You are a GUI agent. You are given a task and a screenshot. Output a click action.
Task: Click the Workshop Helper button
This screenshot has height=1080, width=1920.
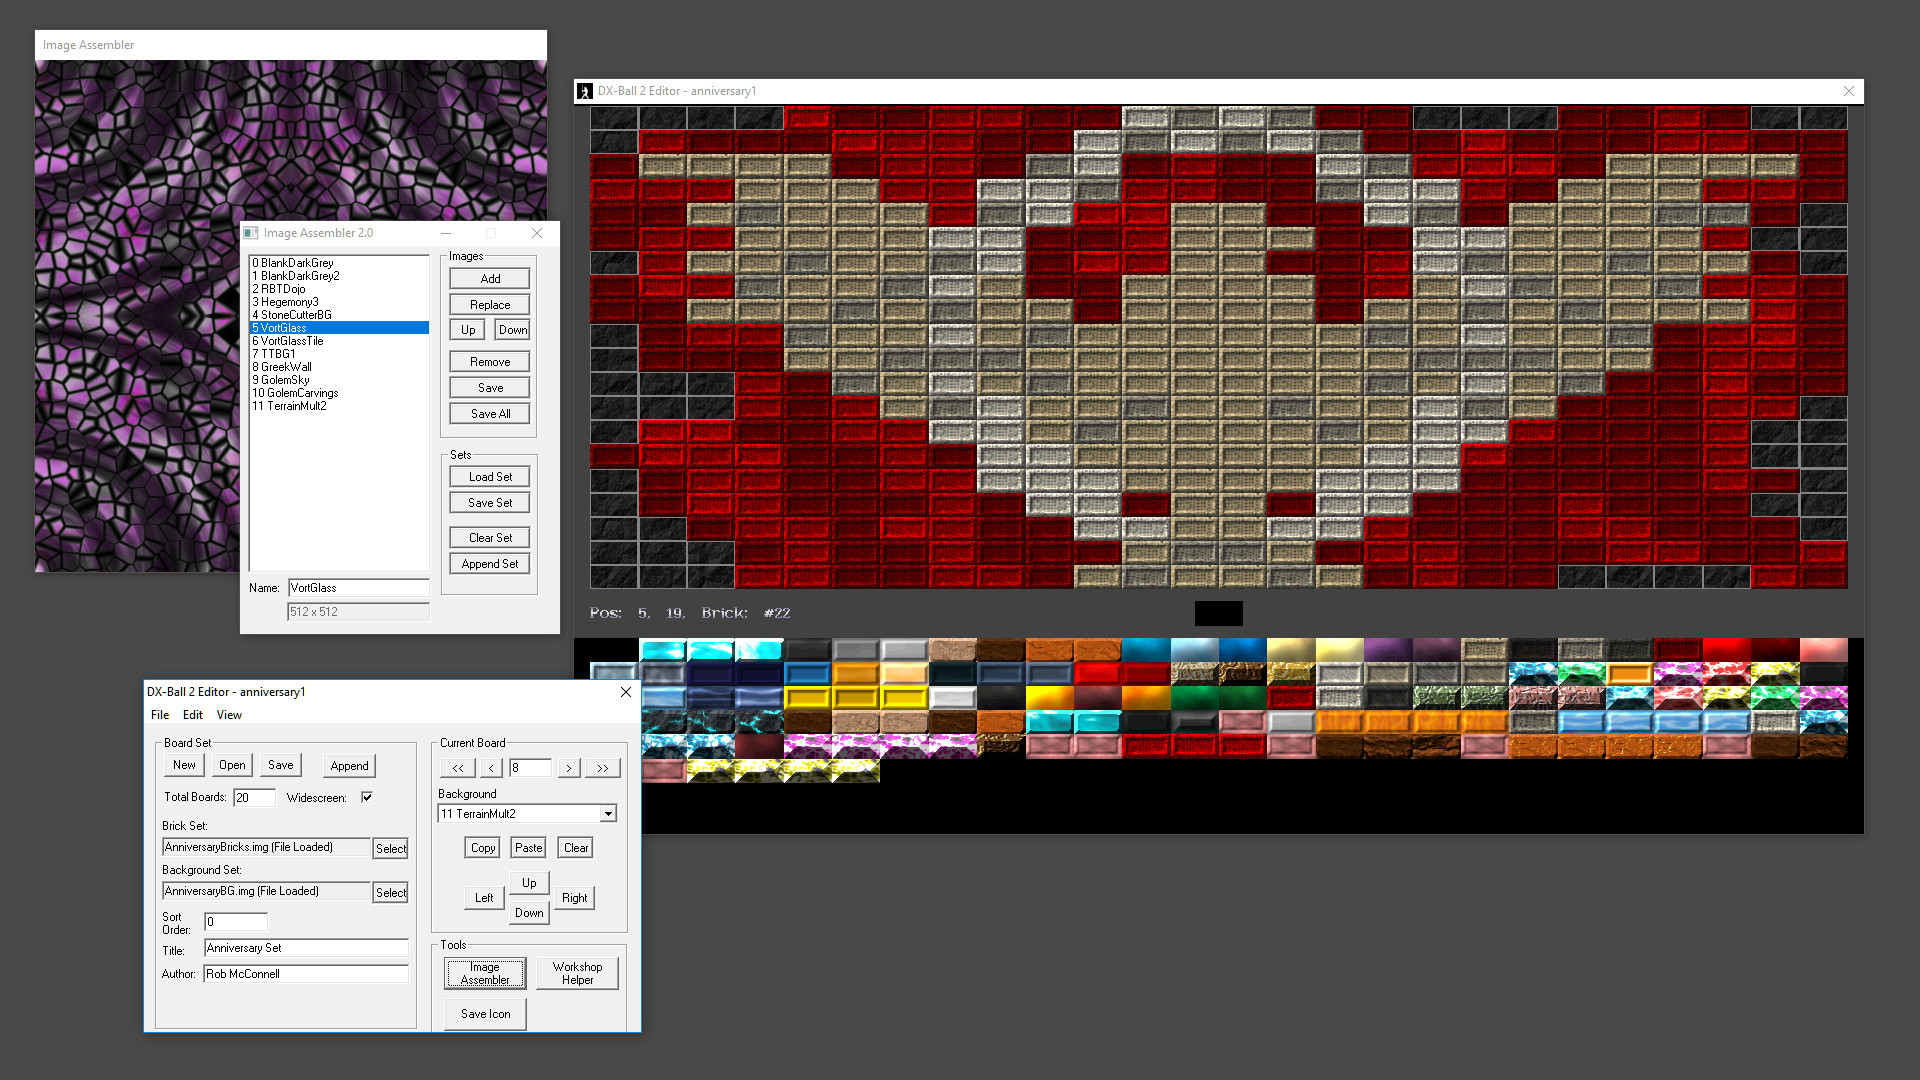coord(577,971)
